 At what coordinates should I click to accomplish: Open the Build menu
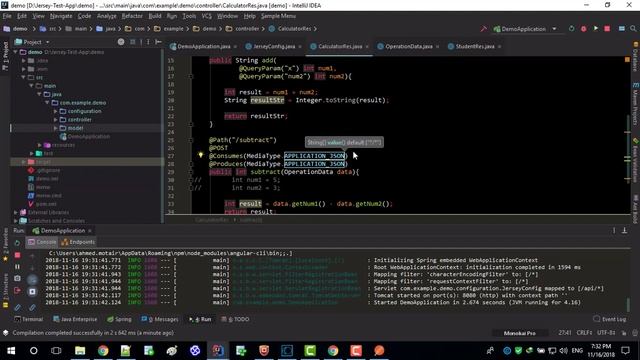(x=155, y=16)
